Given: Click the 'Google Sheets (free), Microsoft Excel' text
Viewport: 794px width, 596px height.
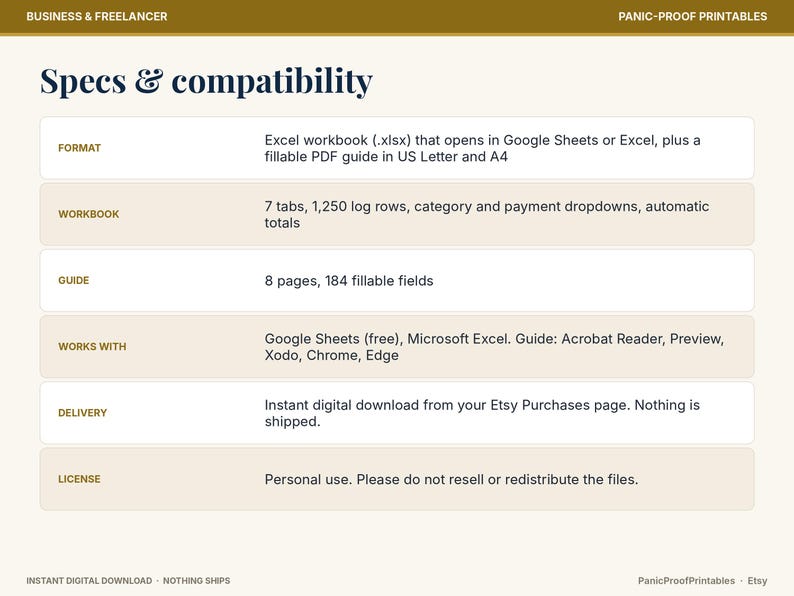Looking at the screenshot, I should [494, 347].
